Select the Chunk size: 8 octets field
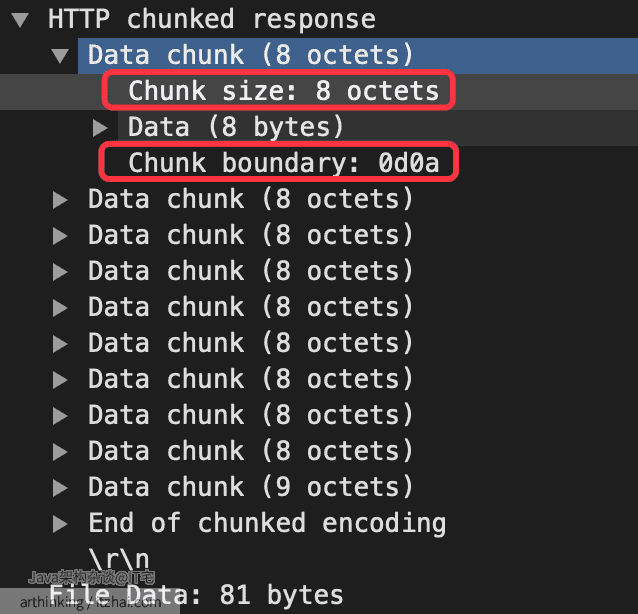 point(283,91)
